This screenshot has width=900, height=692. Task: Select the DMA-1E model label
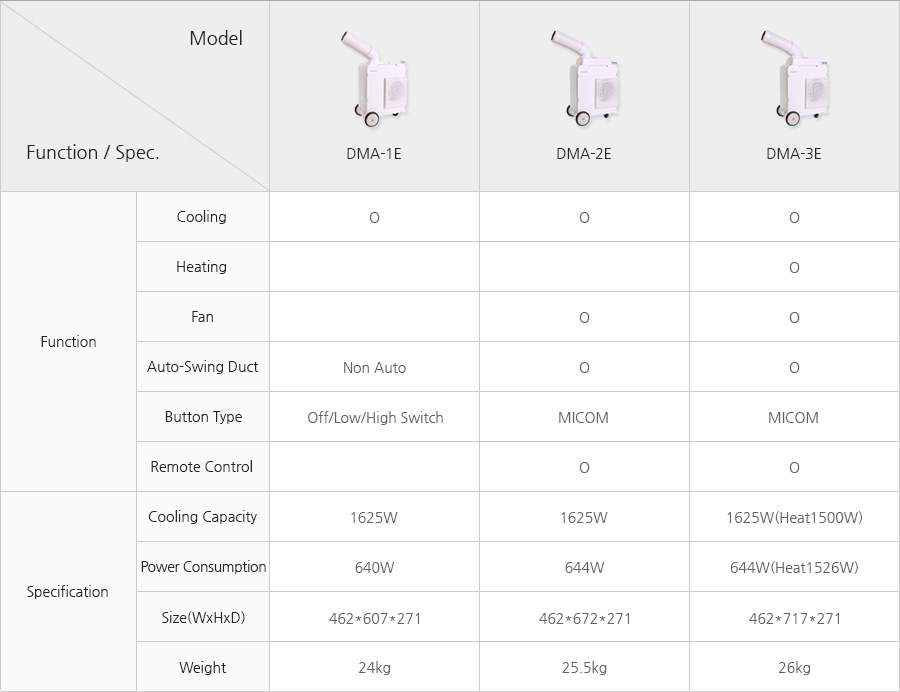click(374, 154)
